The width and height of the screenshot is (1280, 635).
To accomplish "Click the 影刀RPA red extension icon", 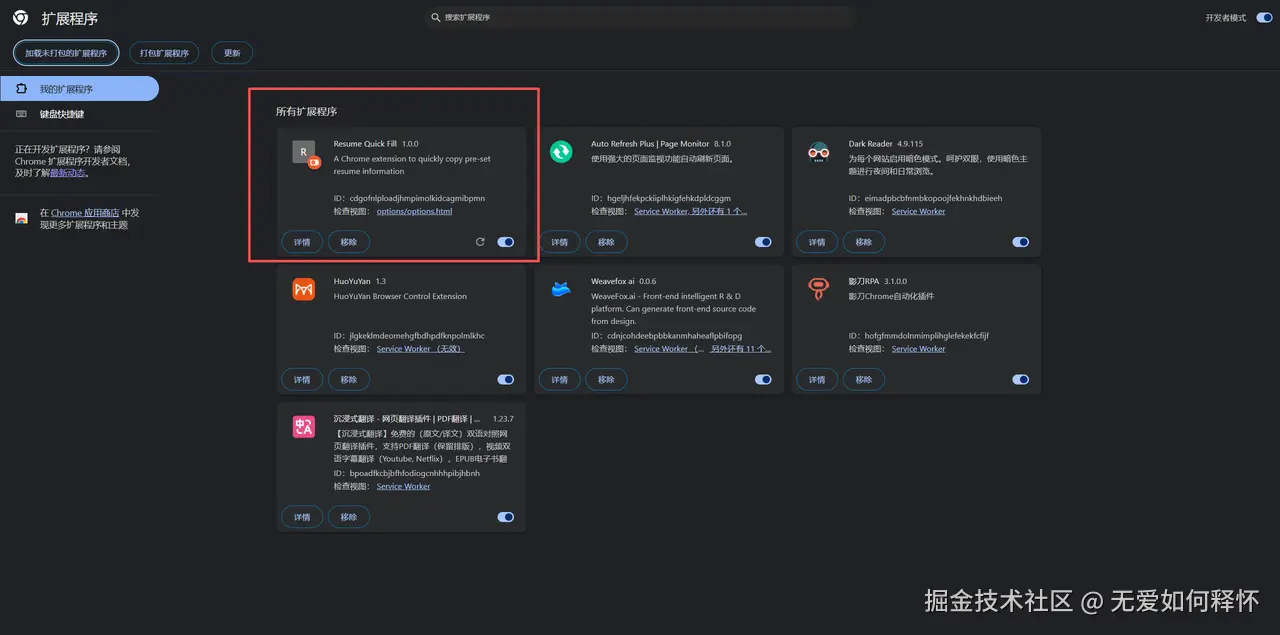I will coord(818,289).
